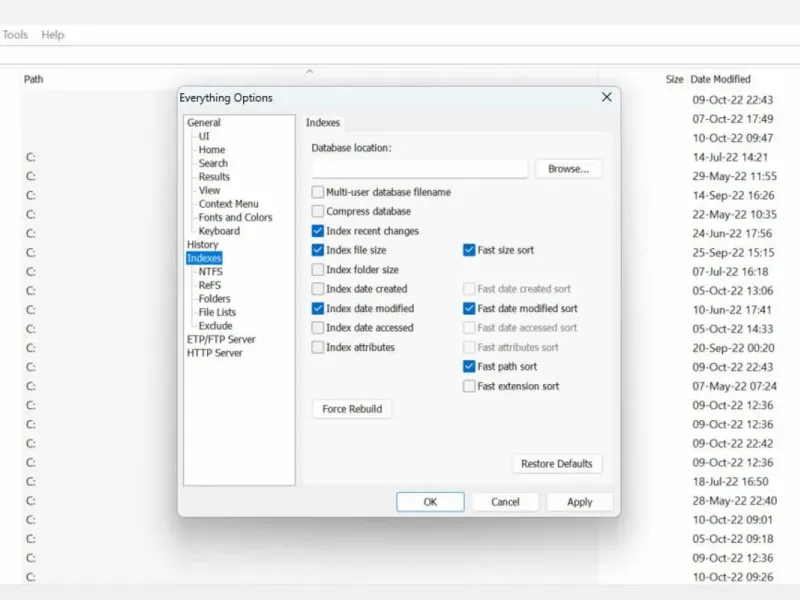Select Context Menu tree item
Image resolution: width=800 pixels, height=600 pixels.
229,204
